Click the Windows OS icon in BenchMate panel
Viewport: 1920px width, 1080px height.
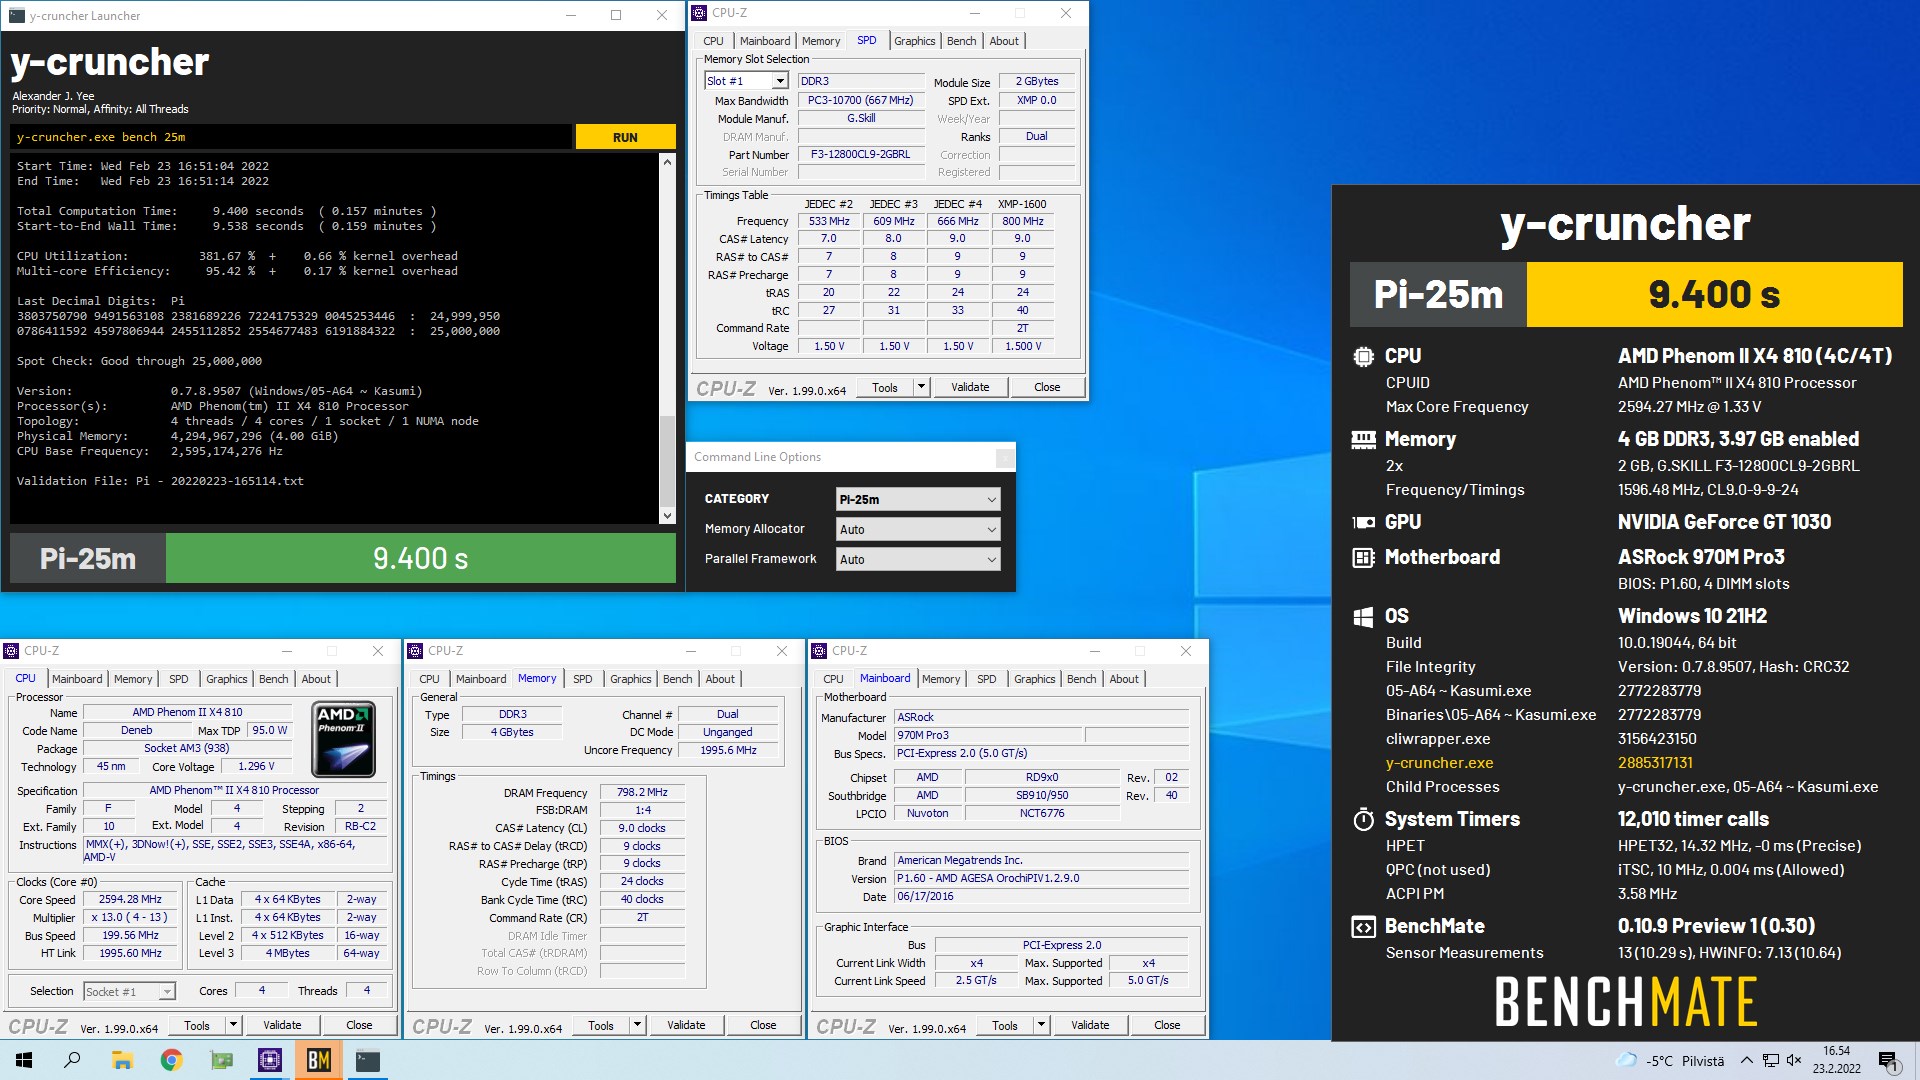pos(1363,617)
